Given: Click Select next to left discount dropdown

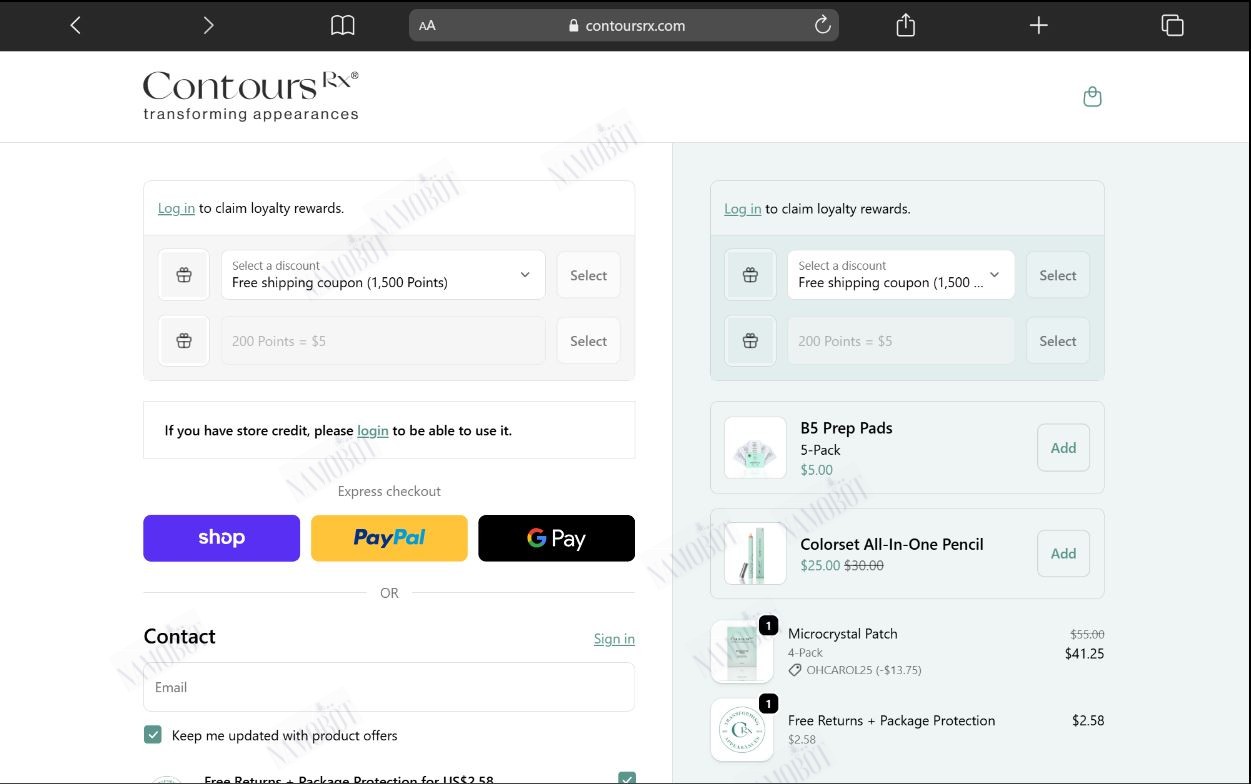Looking at the screenshot, I should 588,275.
